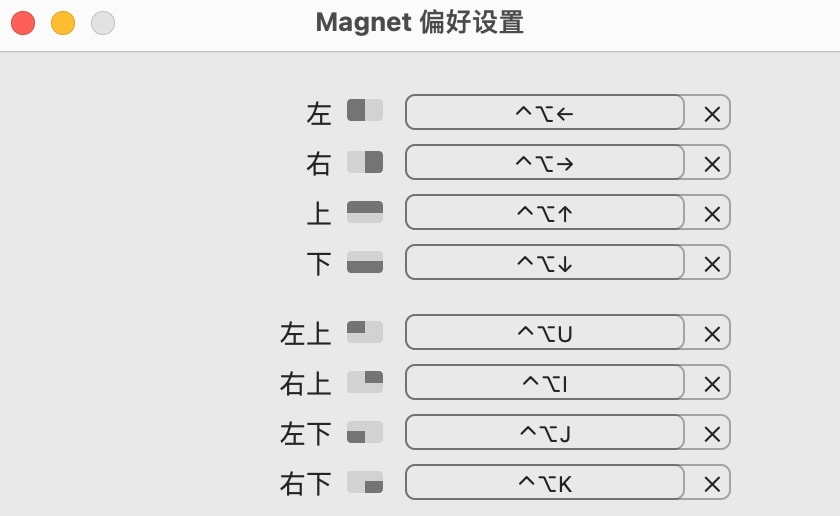Delete the 左上 shortcut ⌃⌥U
840x516 pixels.
[x=712, y=334]
